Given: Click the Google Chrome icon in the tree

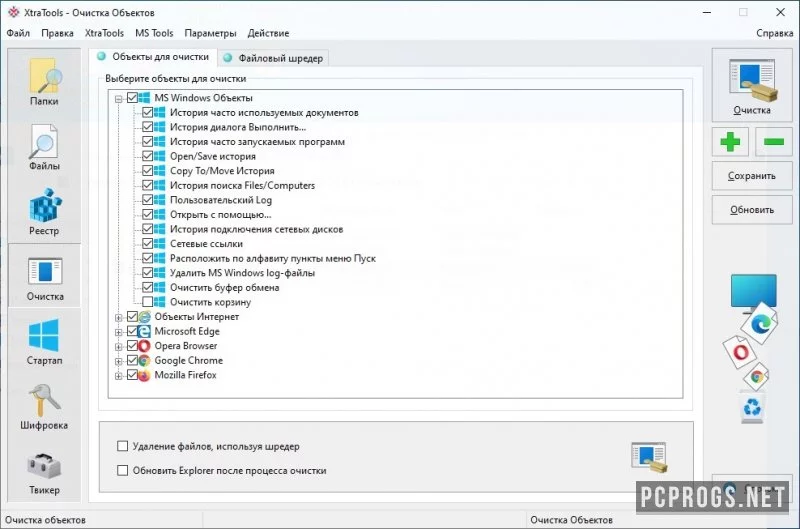Looking at the screenshot, I should (x=144, y=361).
